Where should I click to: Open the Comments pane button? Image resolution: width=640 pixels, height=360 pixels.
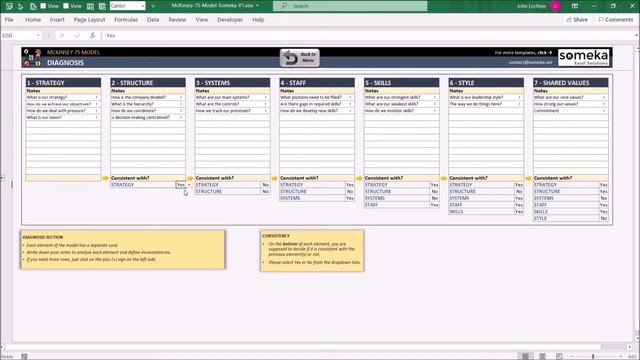pos(616,20)
